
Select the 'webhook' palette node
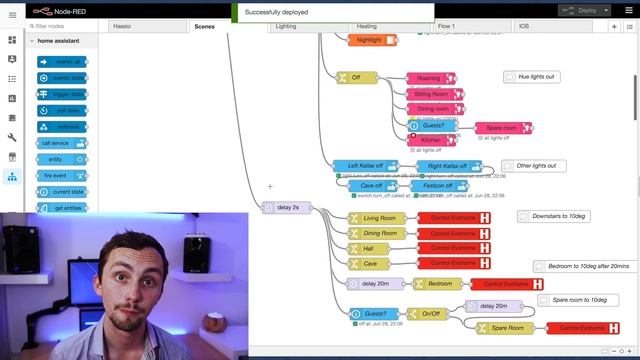click(62, 127)
